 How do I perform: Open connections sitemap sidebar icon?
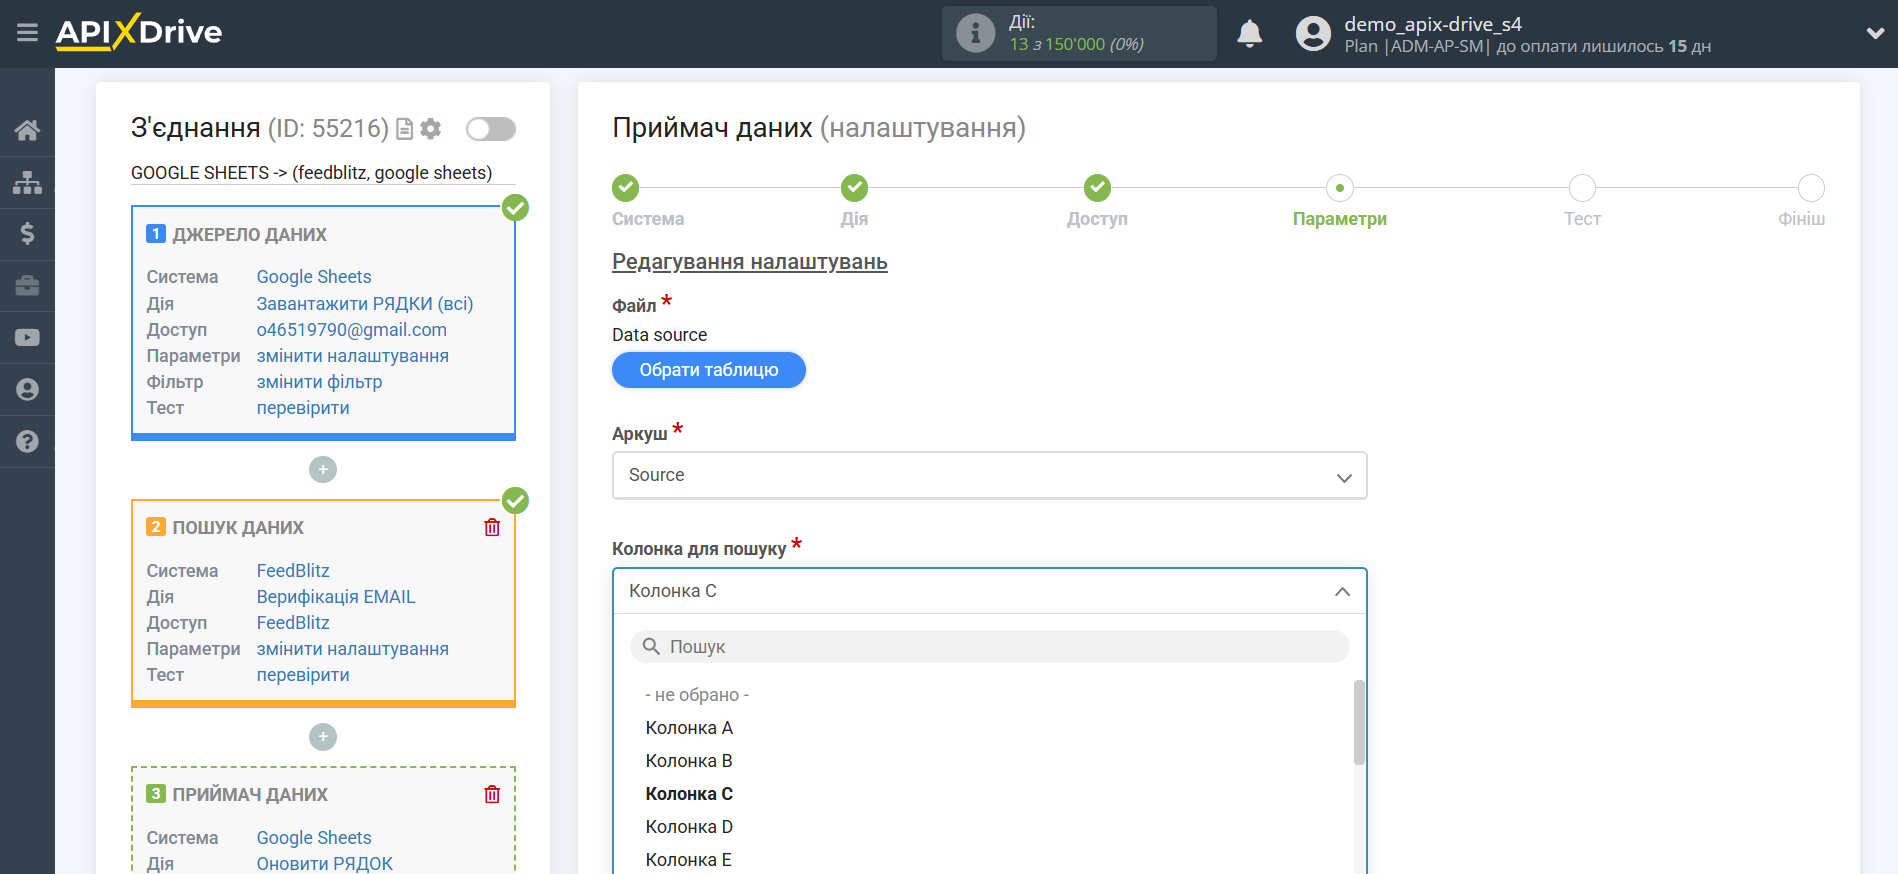(27, 182)
